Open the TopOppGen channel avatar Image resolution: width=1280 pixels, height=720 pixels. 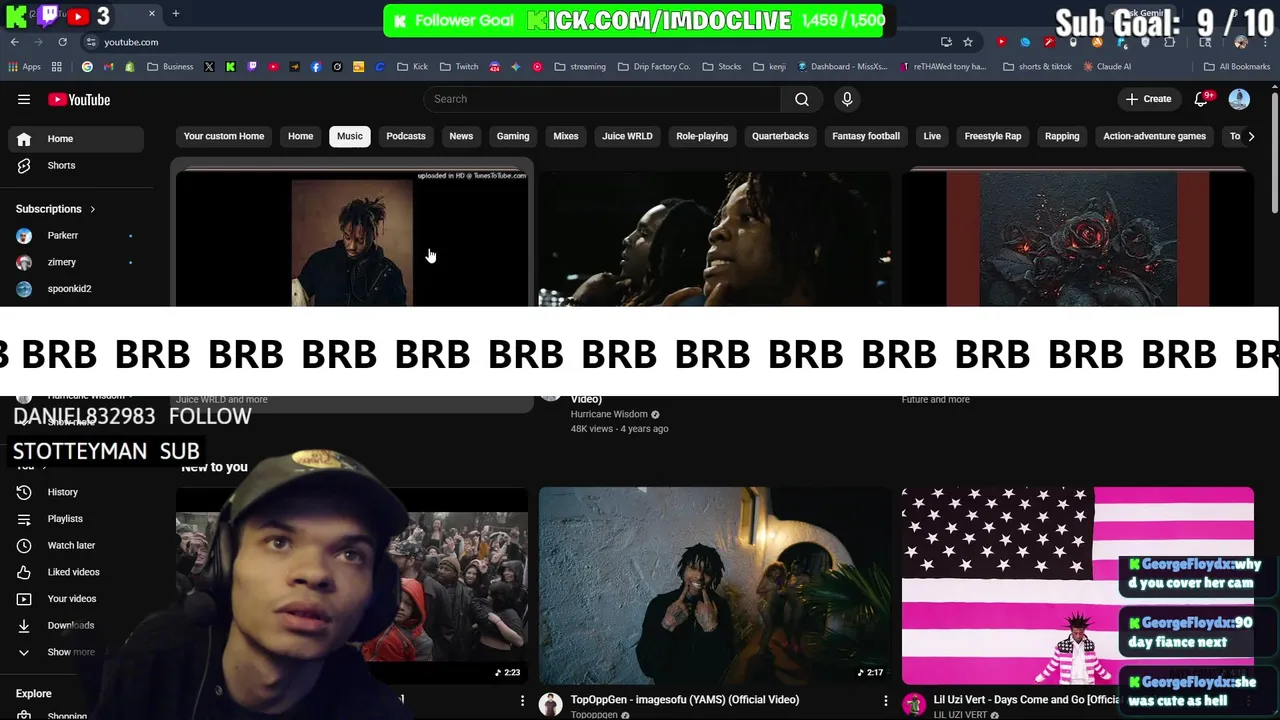(x=550, y=705)
